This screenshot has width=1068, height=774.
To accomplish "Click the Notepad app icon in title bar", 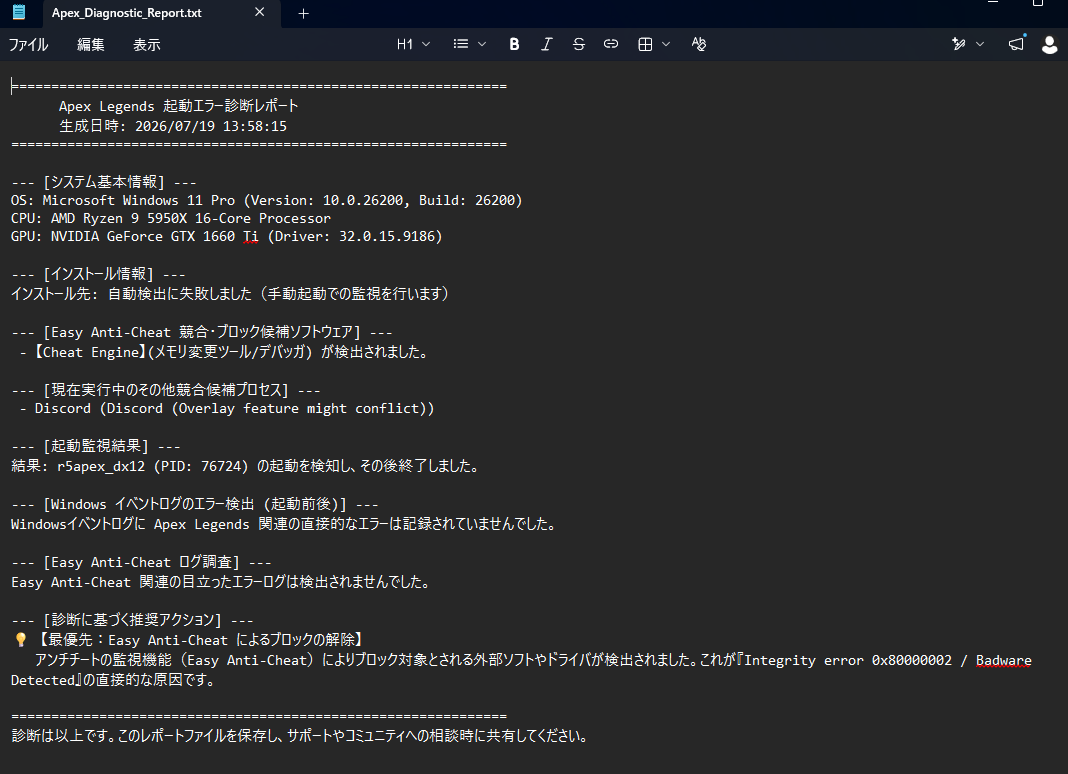I will click(x=19, y=12).
